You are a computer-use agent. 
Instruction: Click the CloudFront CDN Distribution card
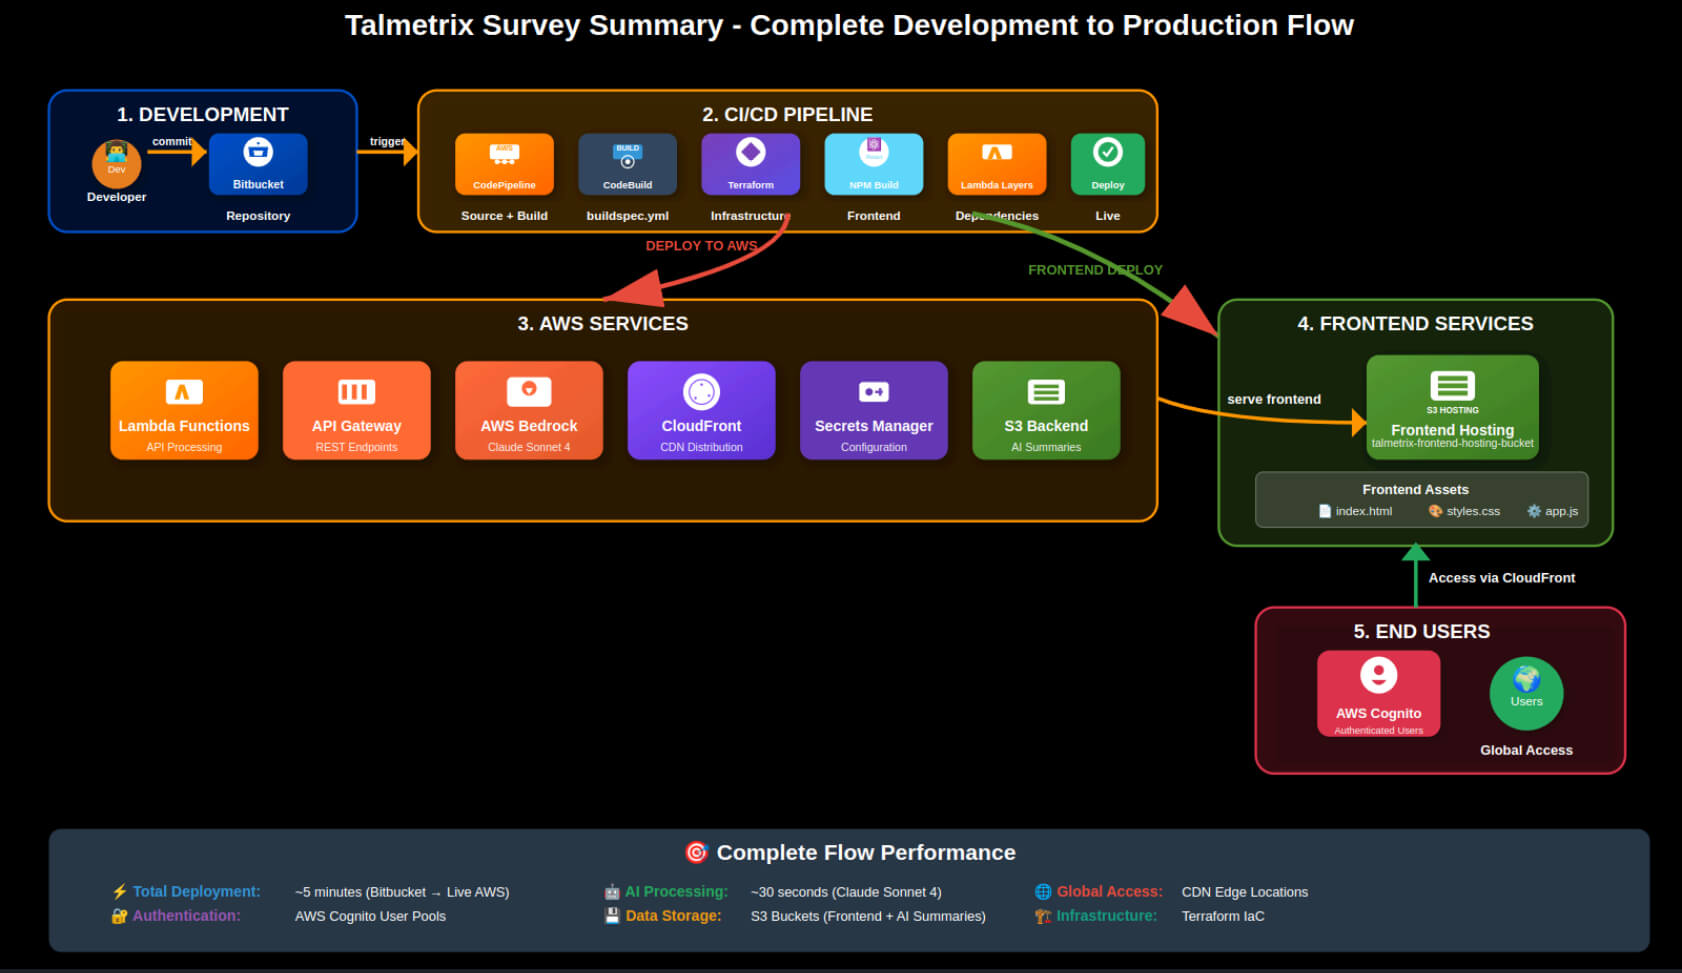pos(701,411)
